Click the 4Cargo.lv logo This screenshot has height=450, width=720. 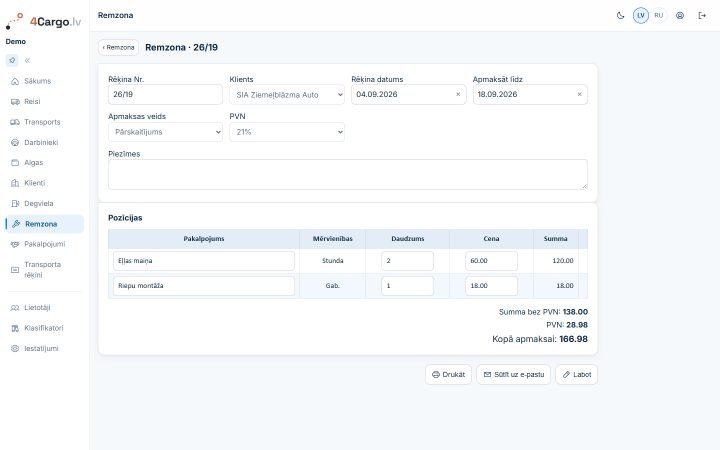[44, 21]
